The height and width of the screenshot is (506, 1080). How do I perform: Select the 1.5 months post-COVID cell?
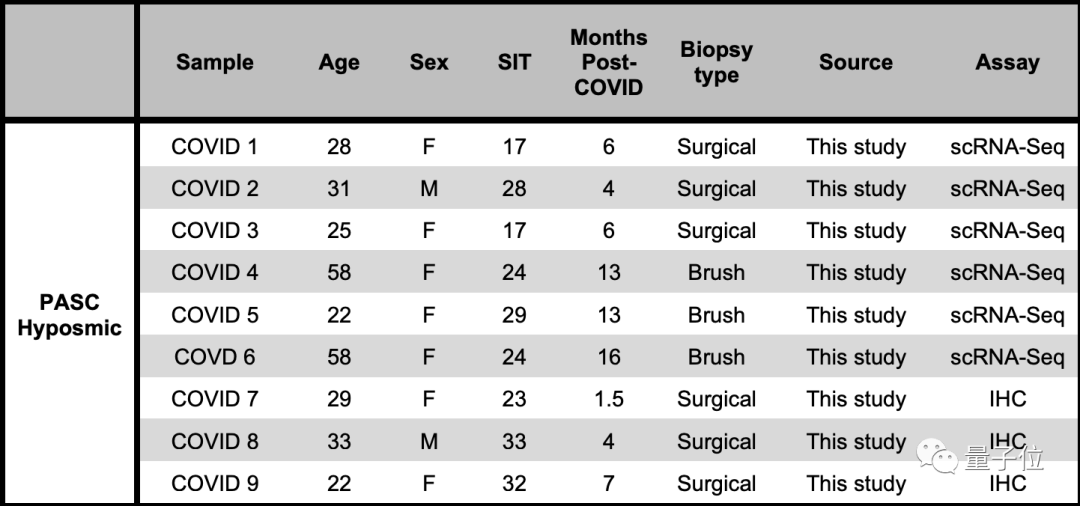pyautogui.click(x=608, y=399)
